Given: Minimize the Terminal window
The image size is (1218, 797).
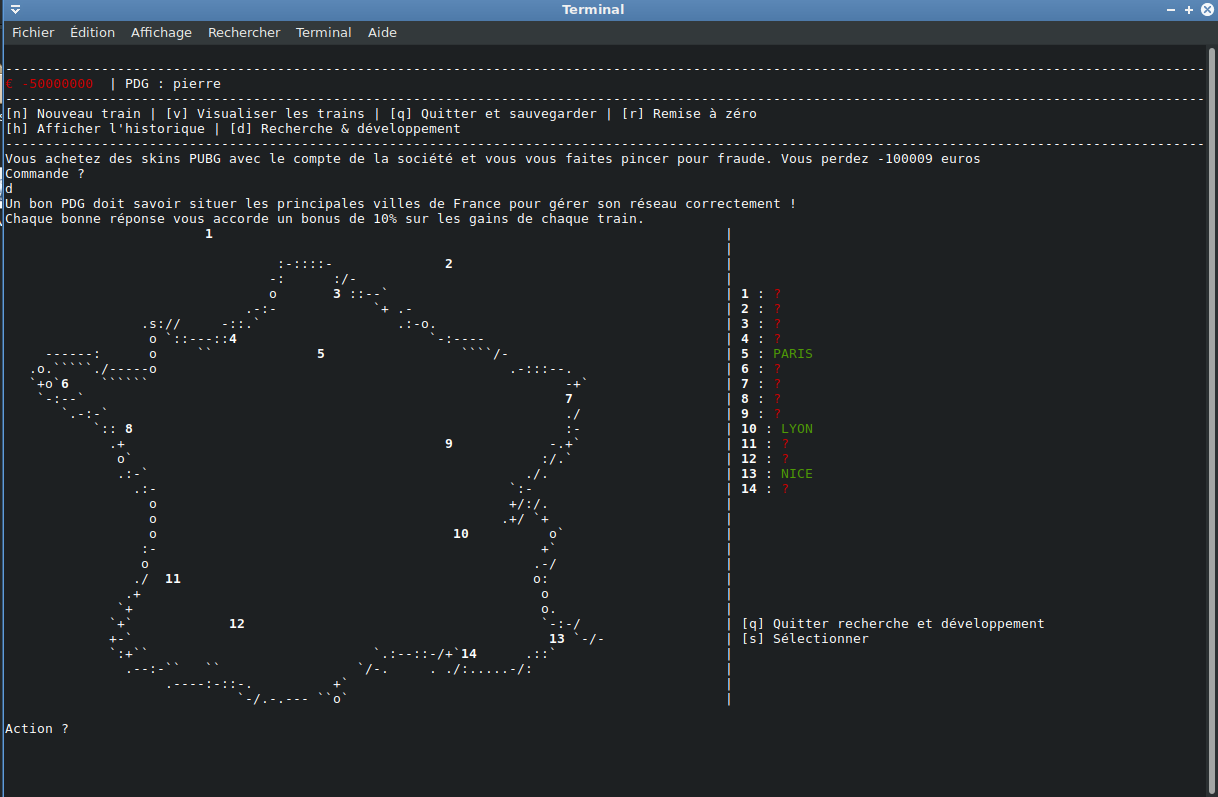Looking at the screenshot, I should (1171, 9).
